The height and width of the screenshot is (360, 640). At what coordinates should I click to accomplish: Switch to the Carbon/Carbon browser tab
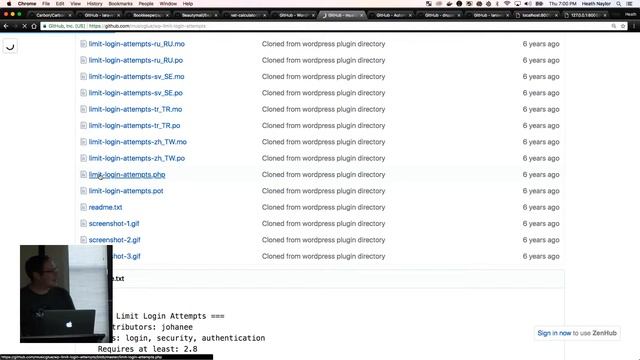pyautogui.click(x=50, y=15)
